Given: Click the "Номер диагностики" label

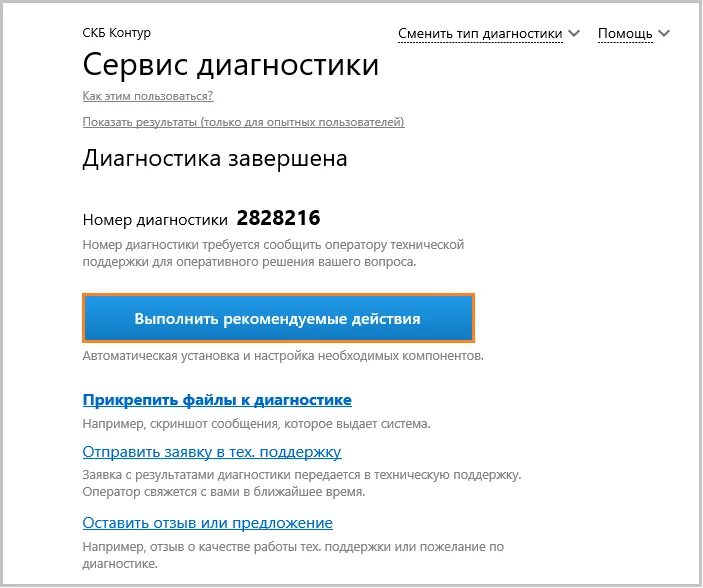Looking at the screenshot, I should (x=155, y=220).
